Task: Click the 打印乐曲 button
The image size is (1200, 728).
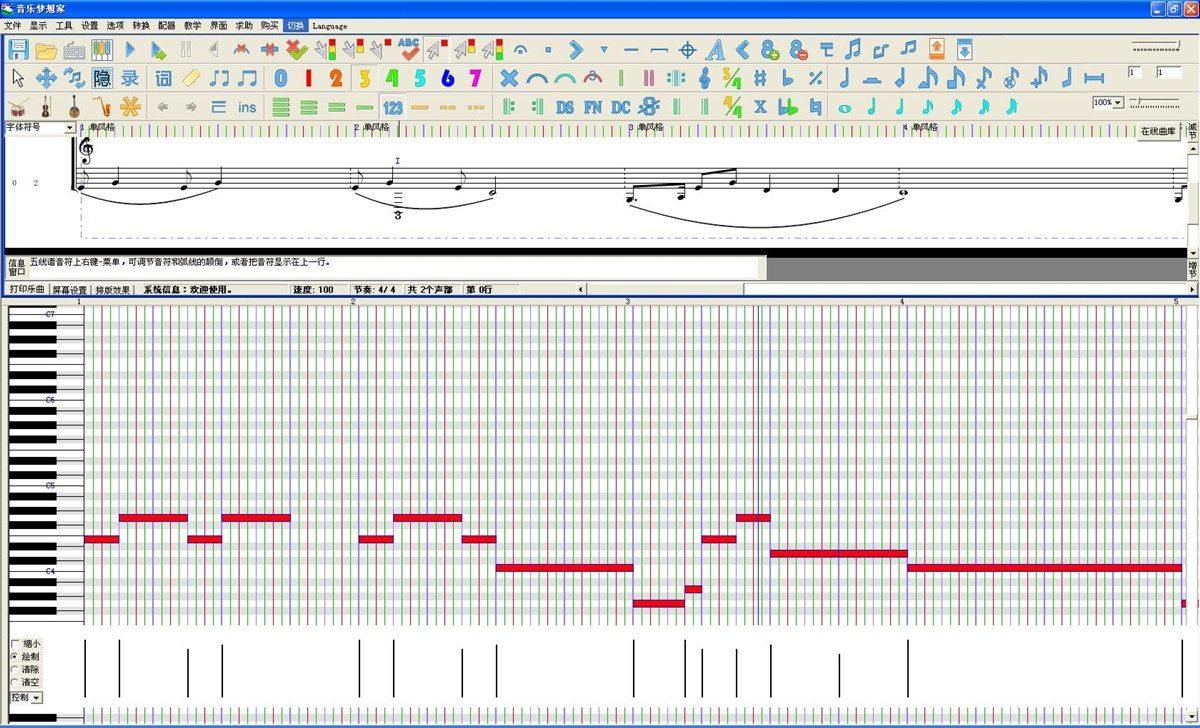Action: click(x=27, y=290)
